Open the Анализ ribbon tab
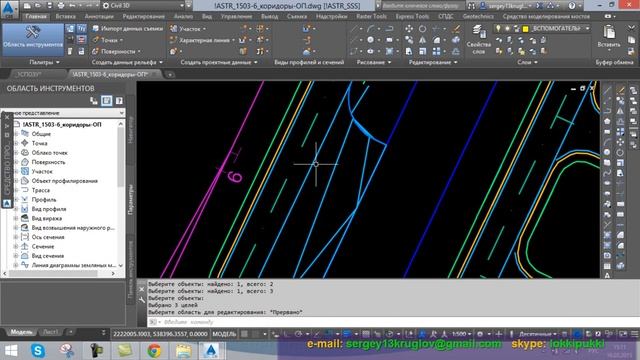The height and width of the screenshot is (360, 640). [x=183, y=16]
